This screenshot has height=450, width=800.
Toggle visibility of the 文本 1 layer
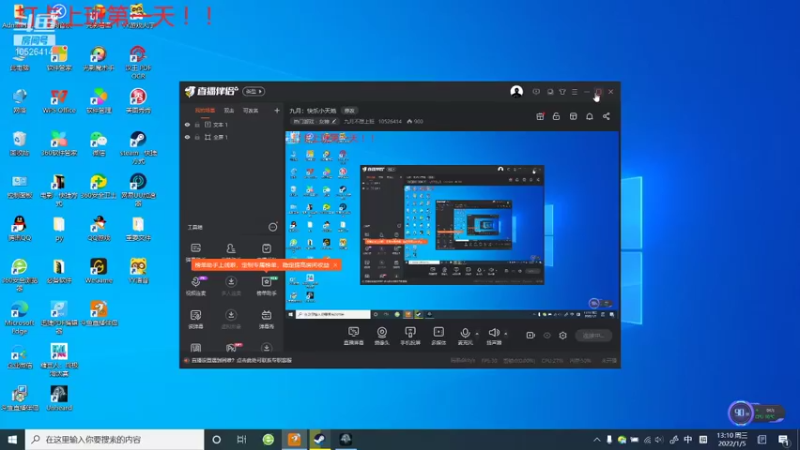tap(187, 124)
